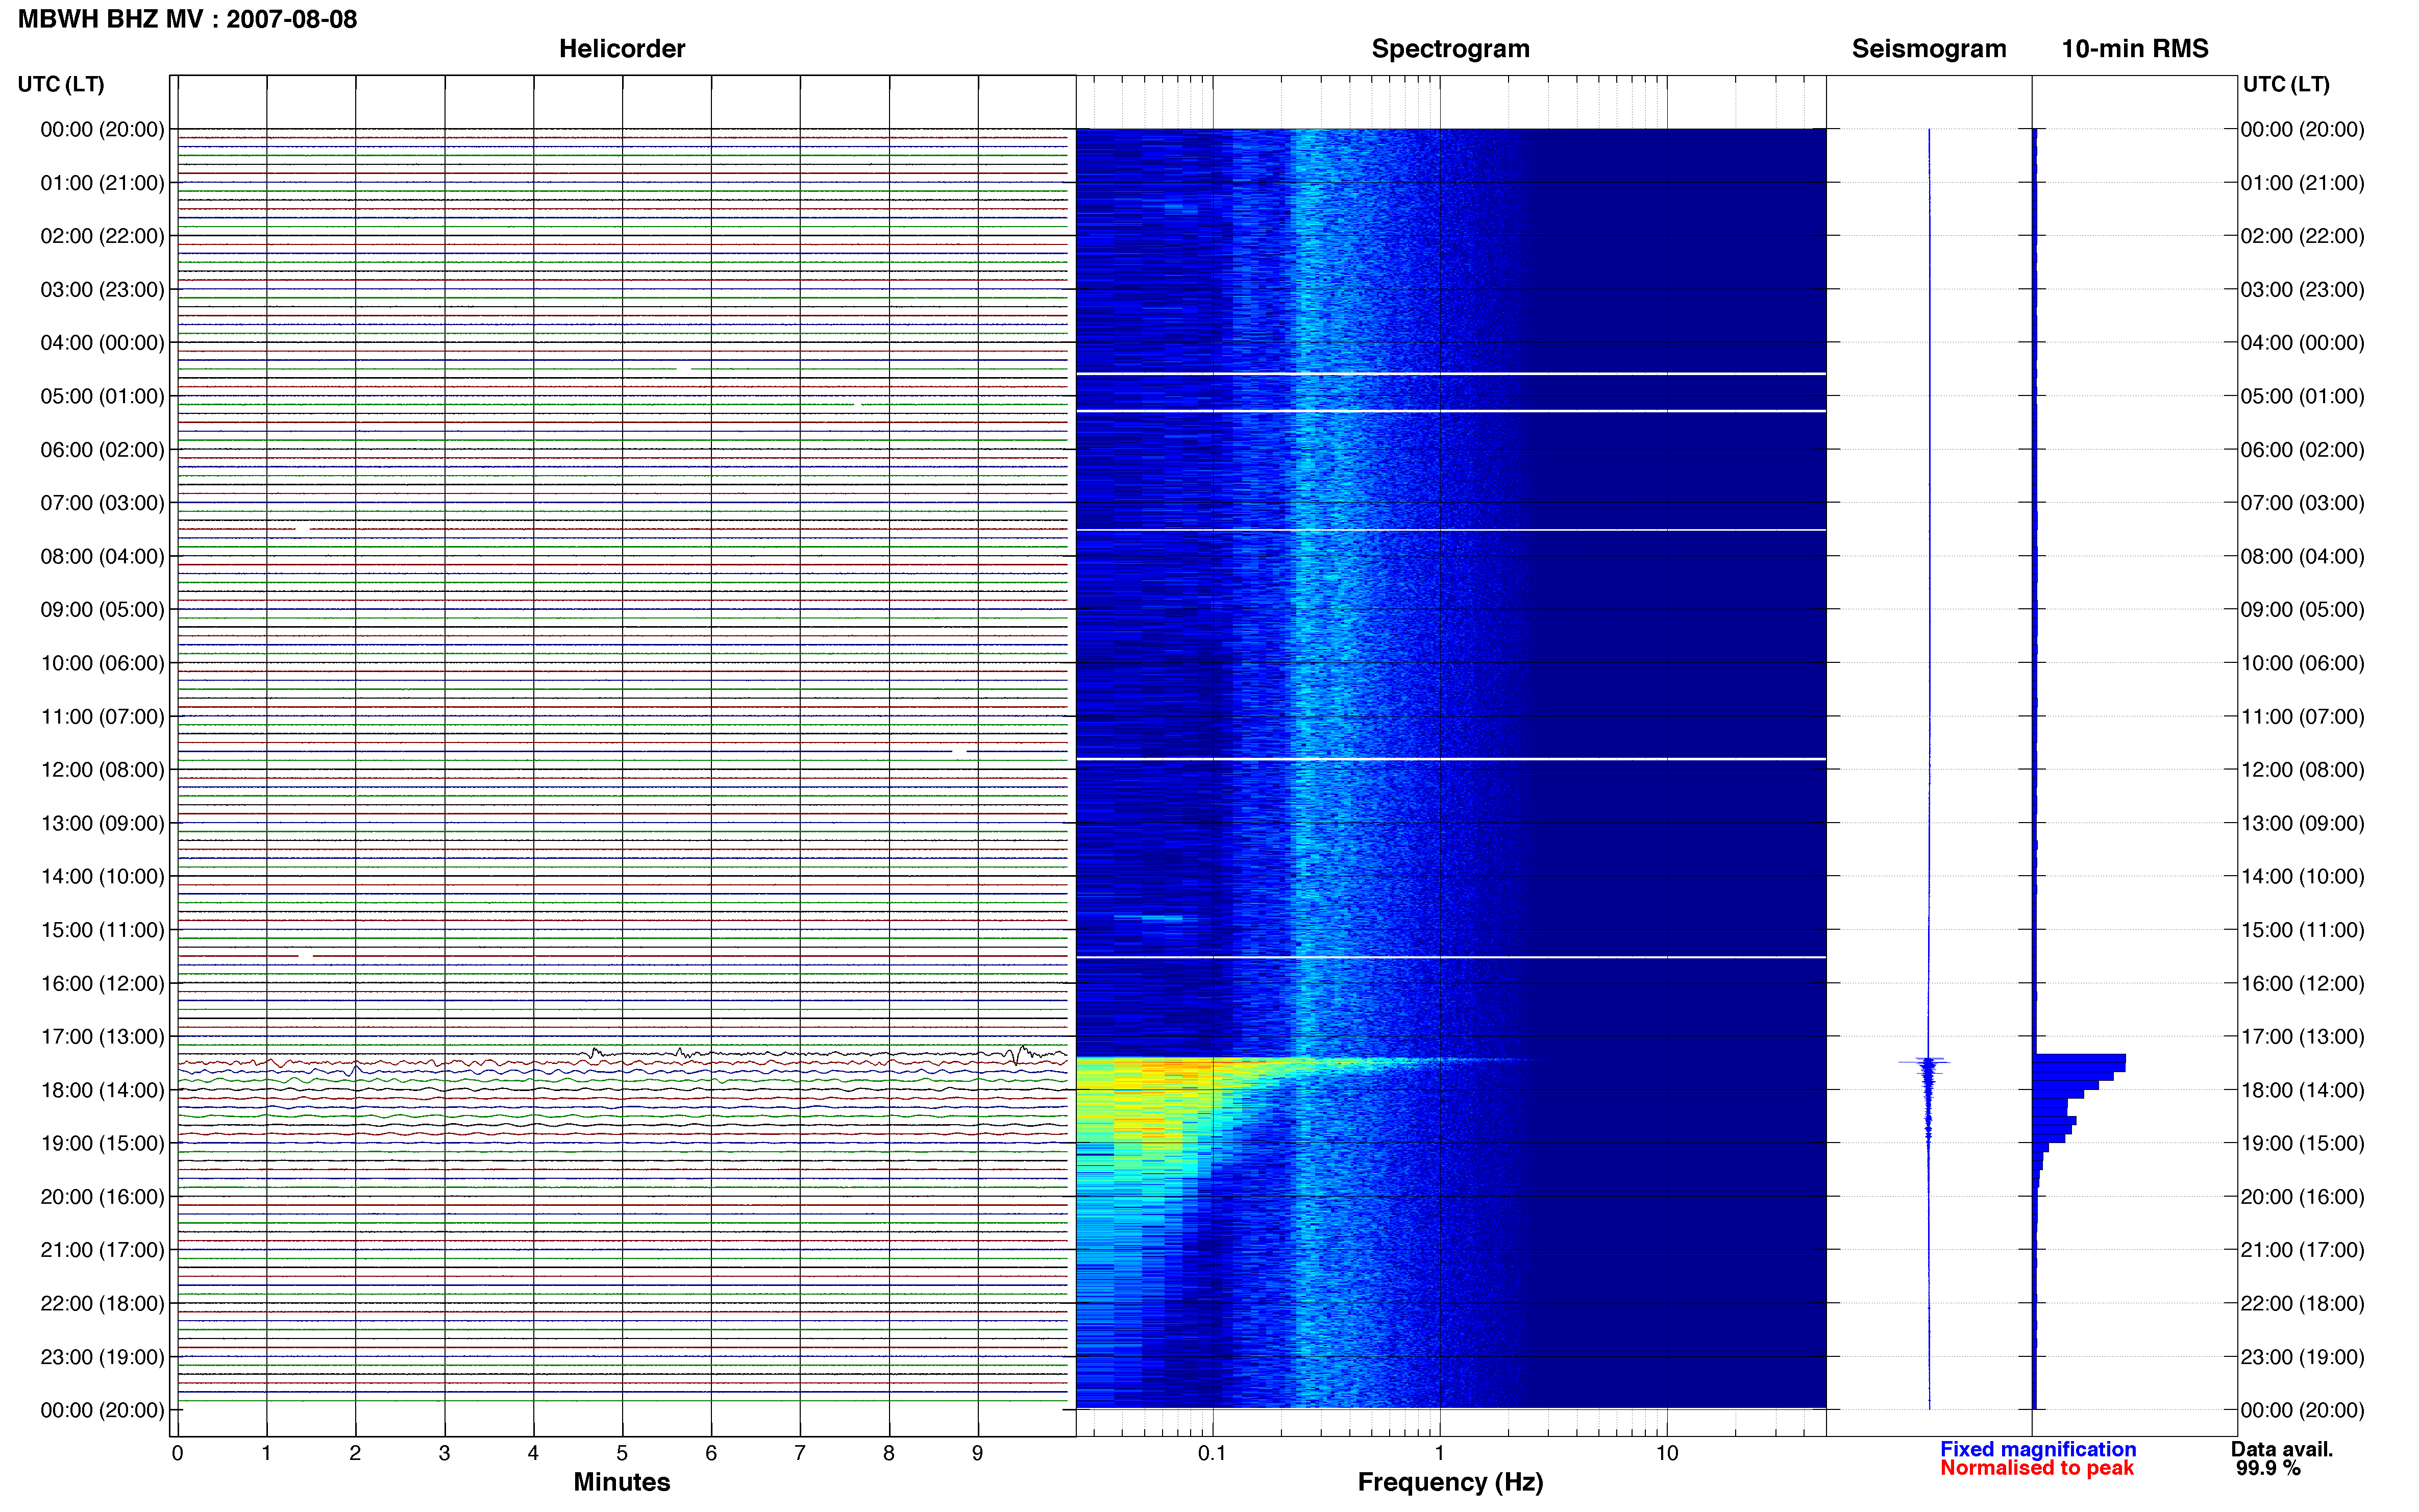Click right time label '19:00 (15:00)'
This screenshot has width=2419, height=1512.
(x=2302, y=1143)
